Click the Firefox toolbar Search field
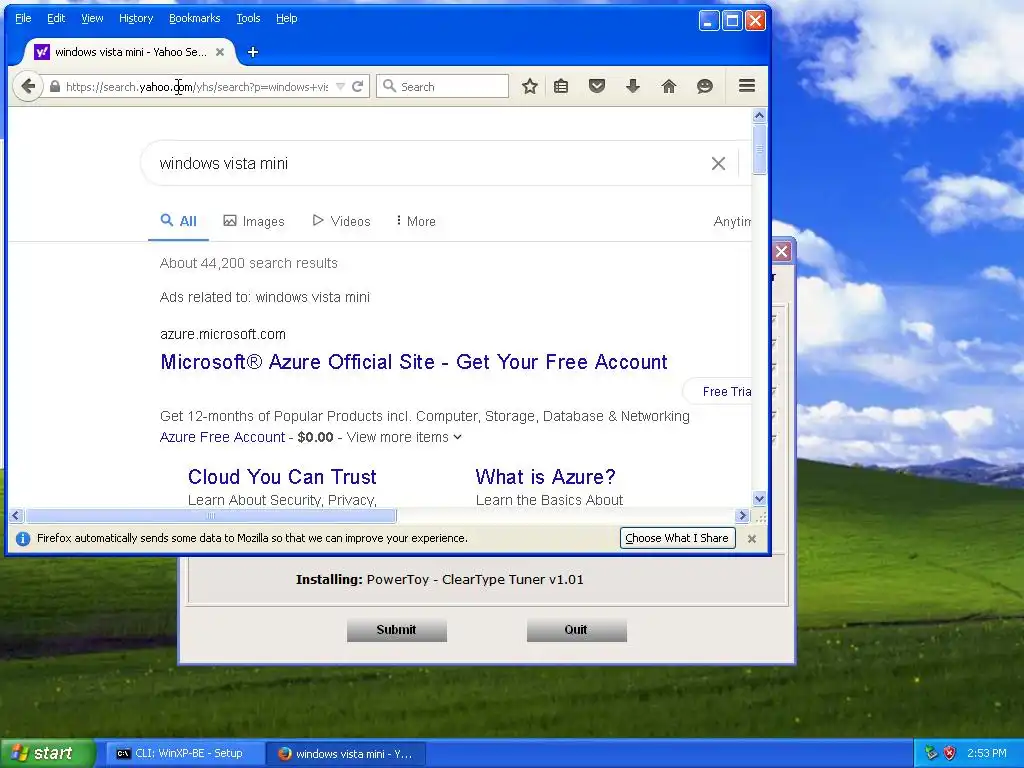The width and height of the screenshot is (1024, 768). click(442, 86)
